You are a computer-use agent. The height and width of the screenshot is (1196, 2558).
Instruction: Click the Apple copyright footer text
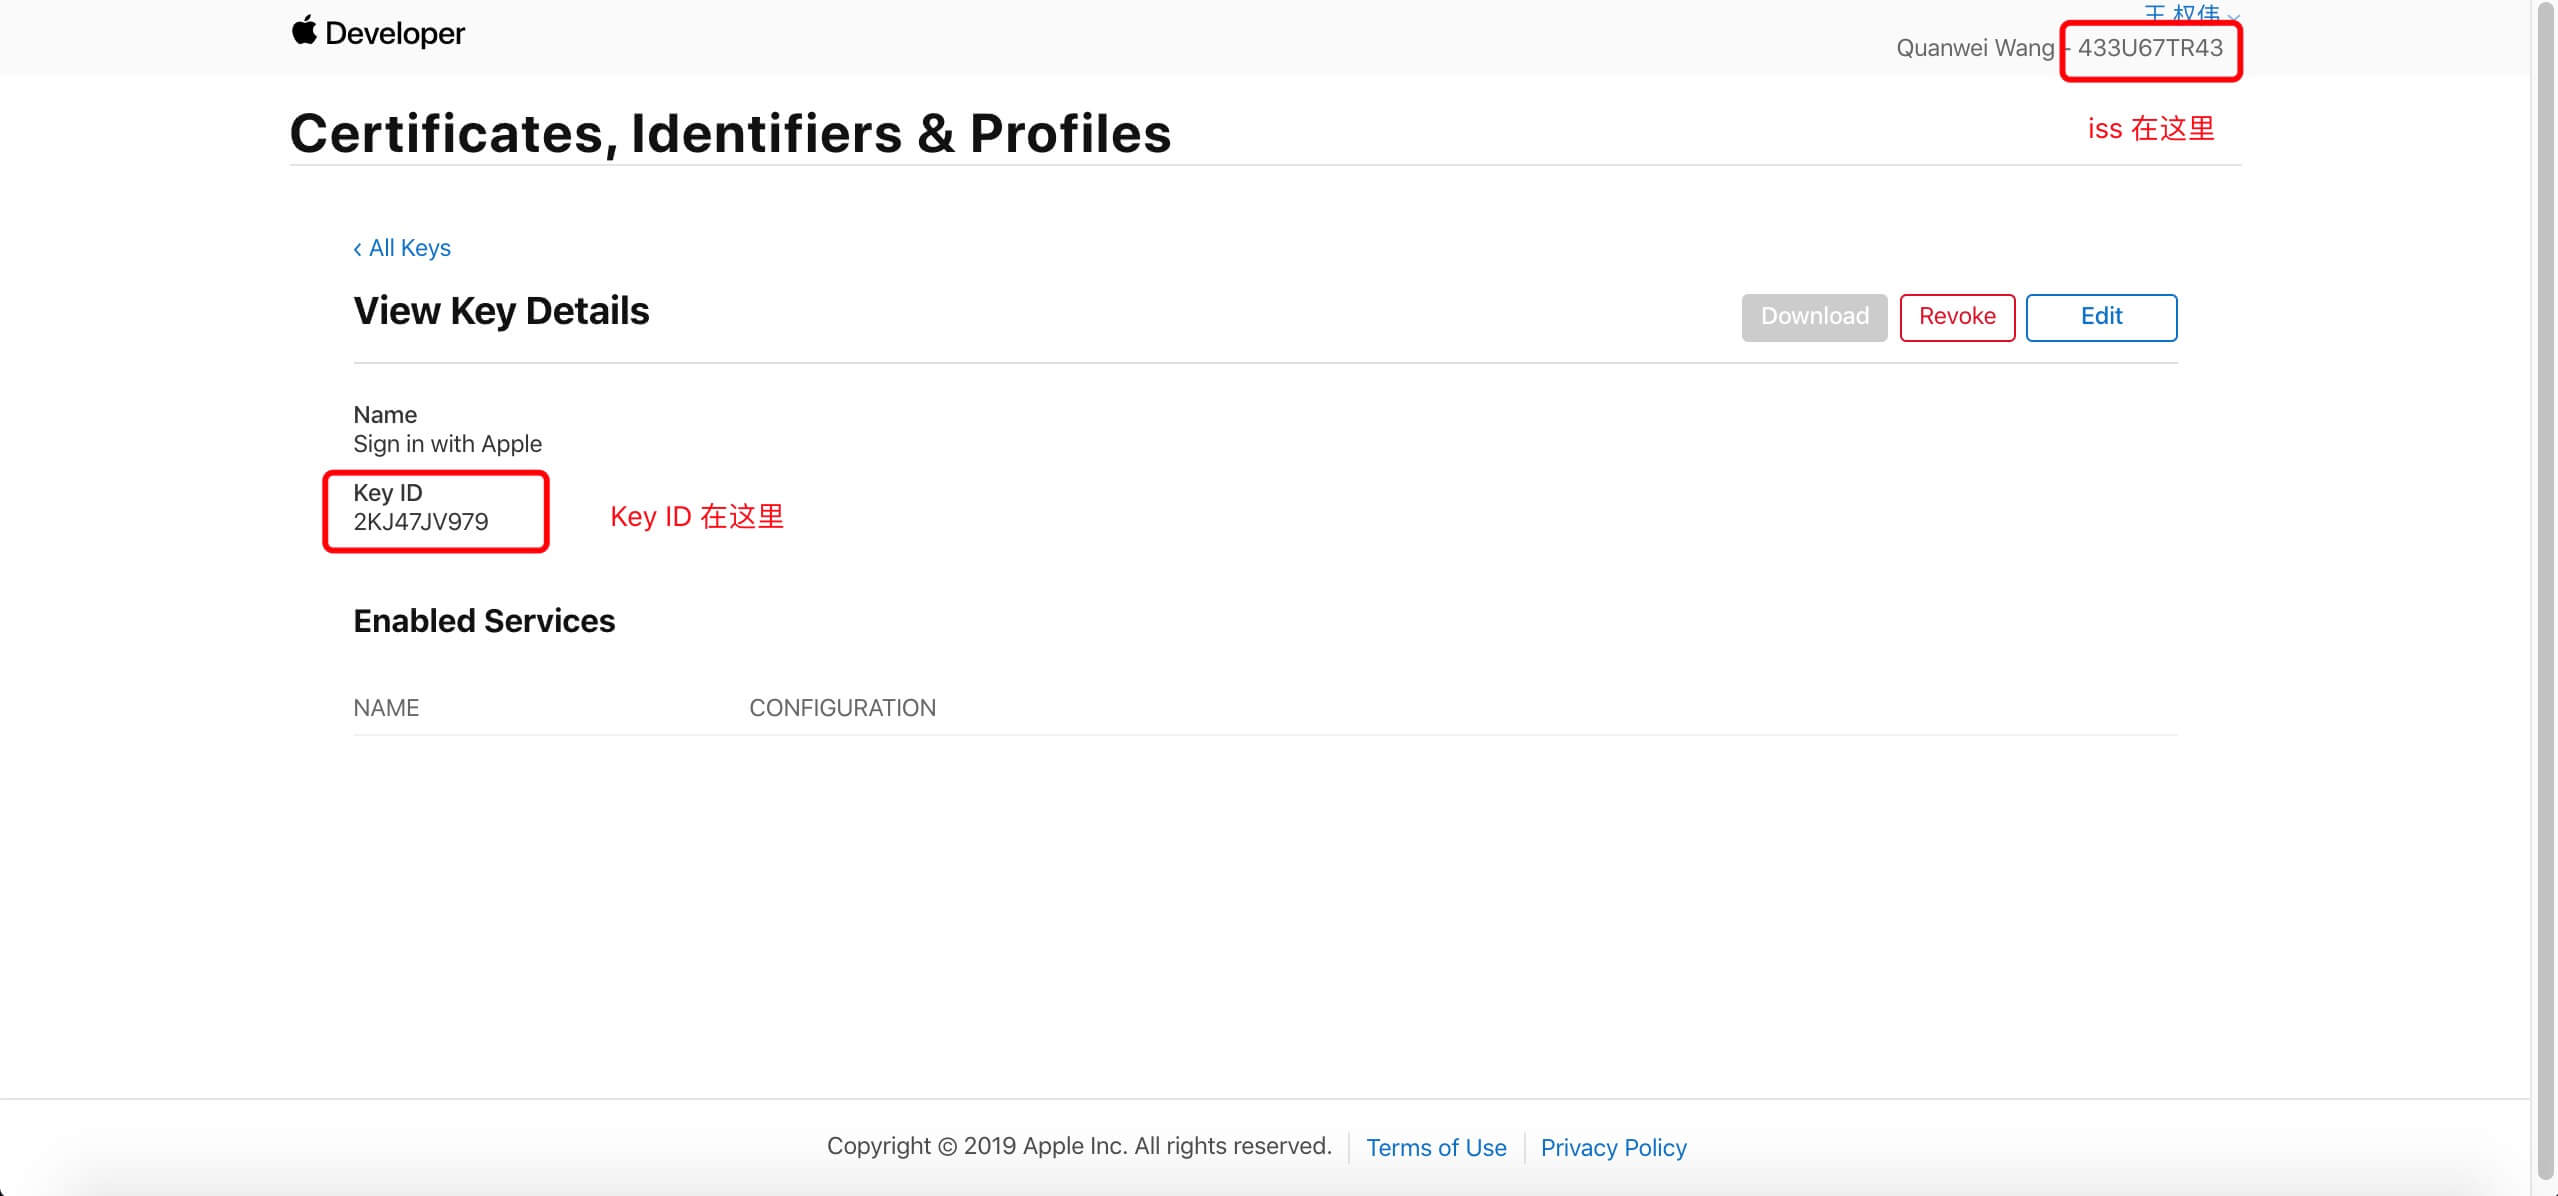pos(1079,1146)
